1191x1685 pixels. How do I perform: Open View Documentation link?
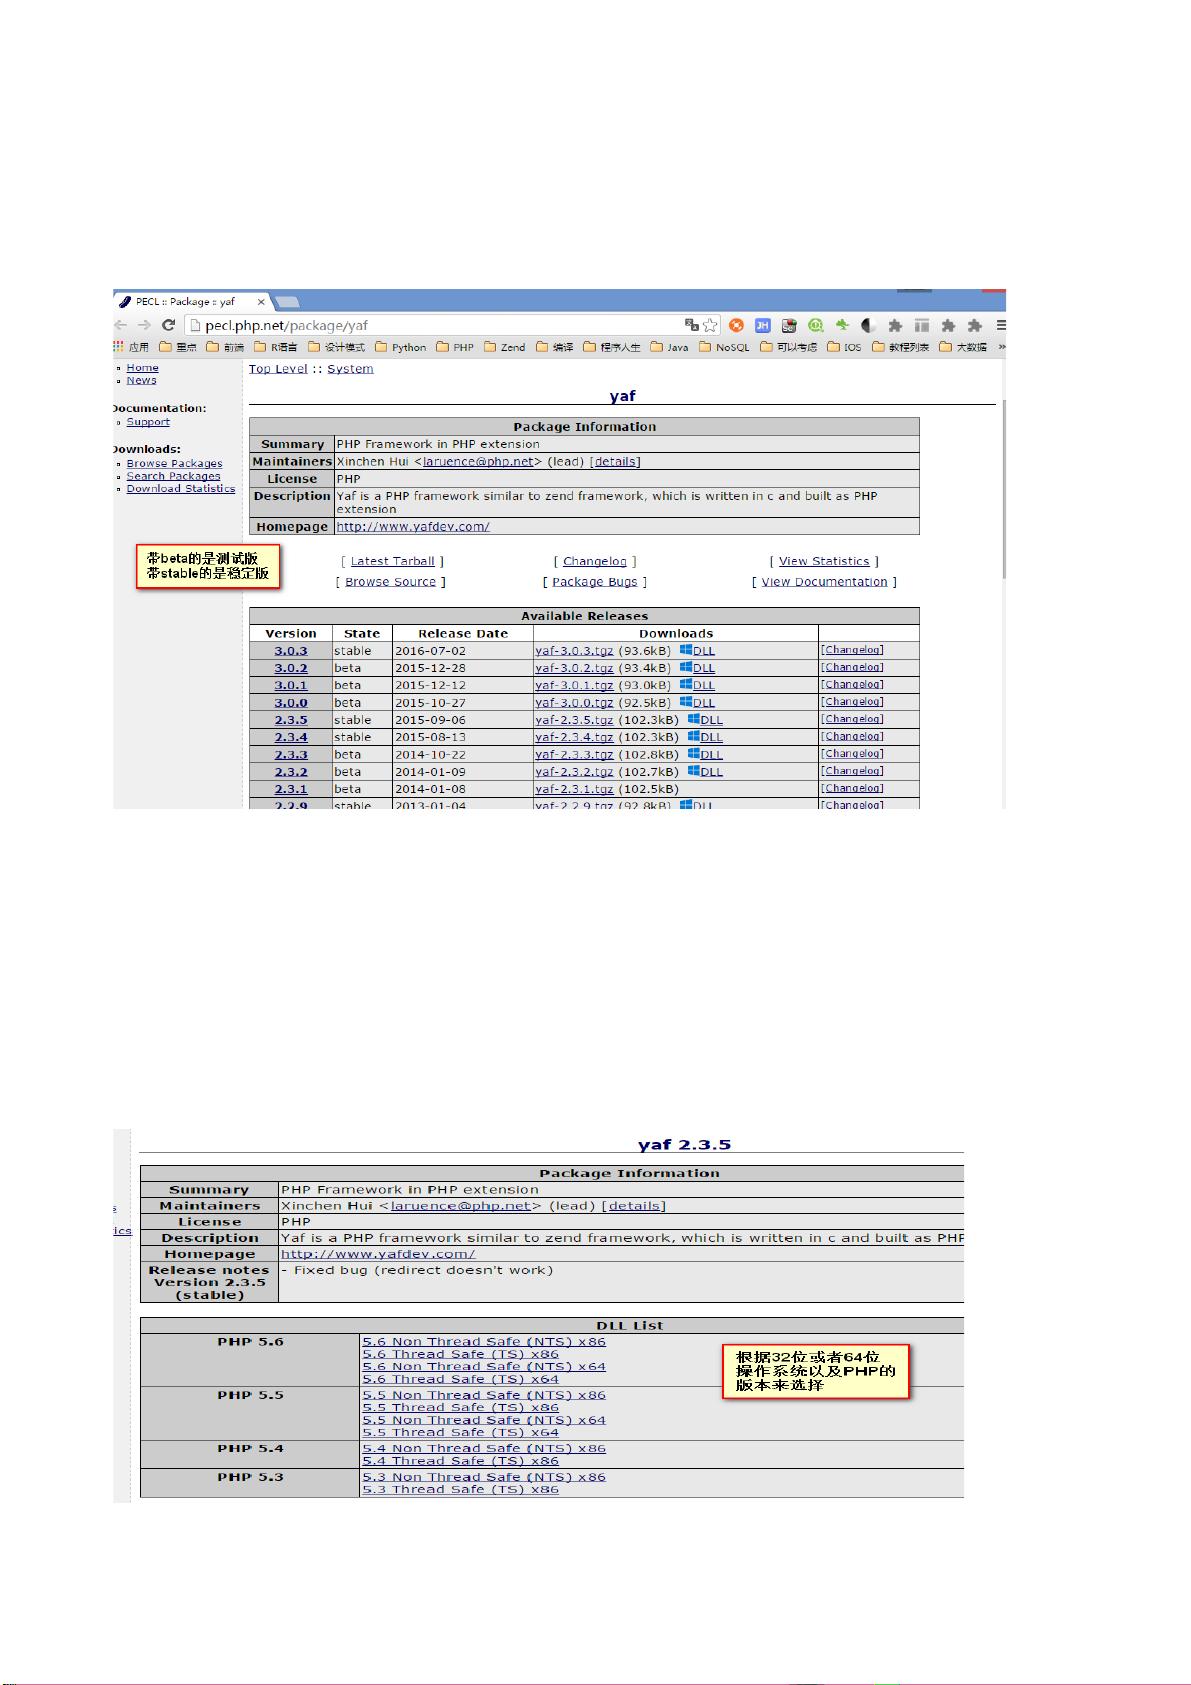(x=825, y=581)
